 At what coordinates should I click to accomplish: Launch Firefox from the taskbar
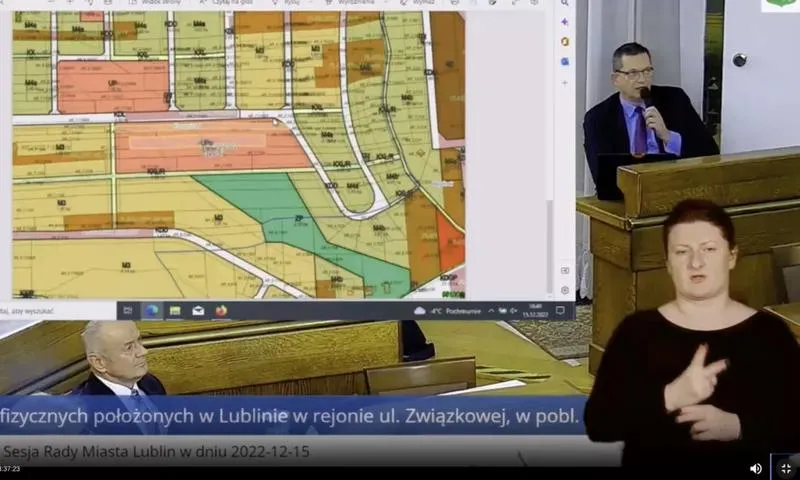(x=221, y=311)
